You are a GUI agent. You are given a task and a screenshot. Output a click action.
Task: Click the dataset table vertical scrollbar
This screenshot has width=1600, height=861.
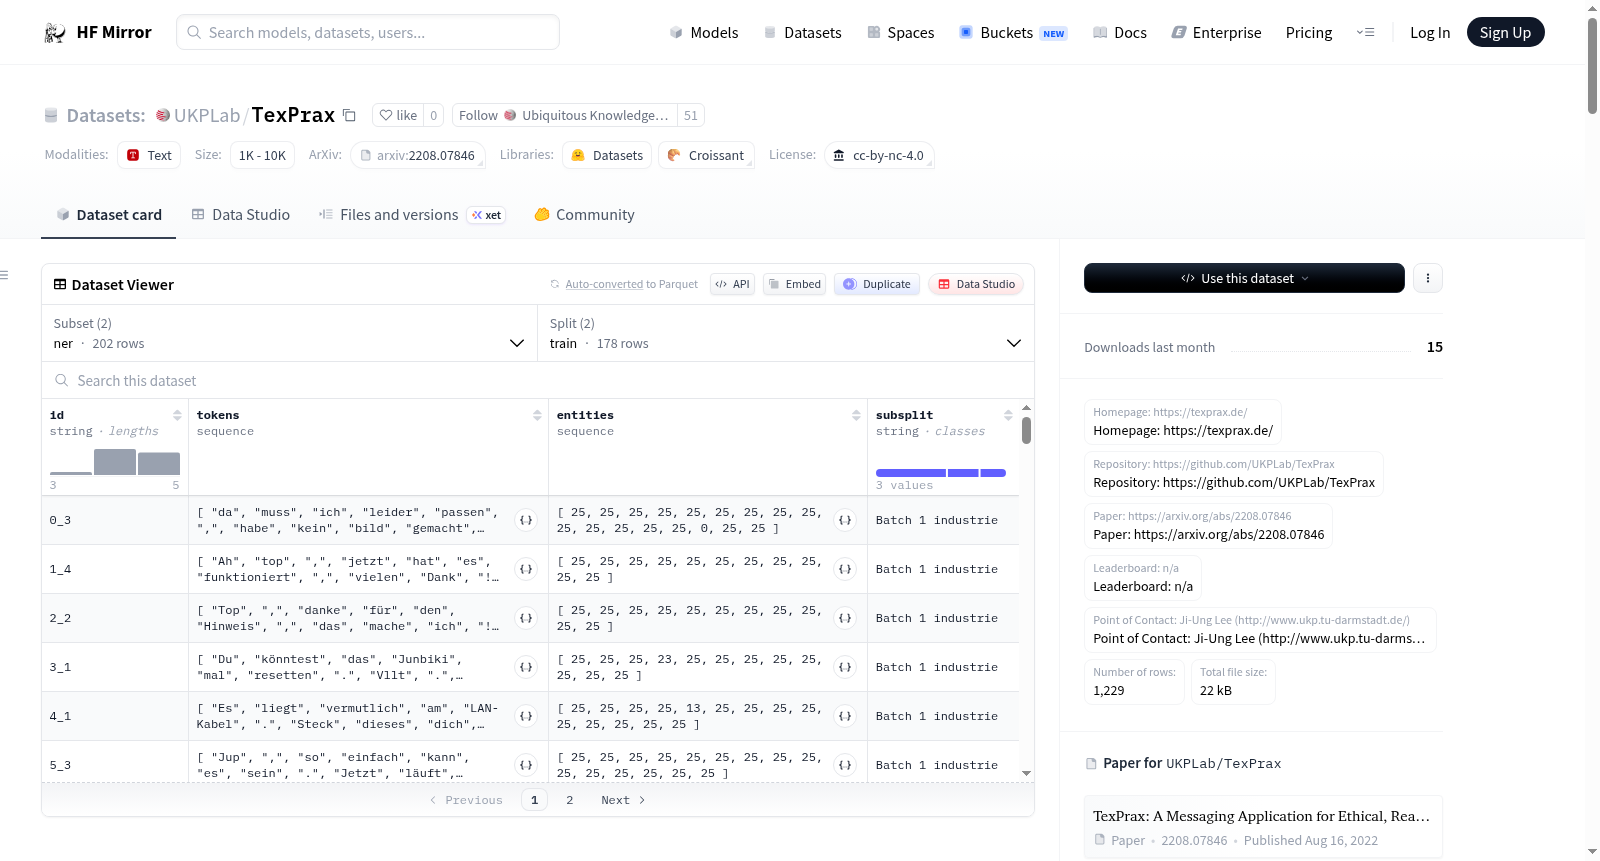(1026, 430)
